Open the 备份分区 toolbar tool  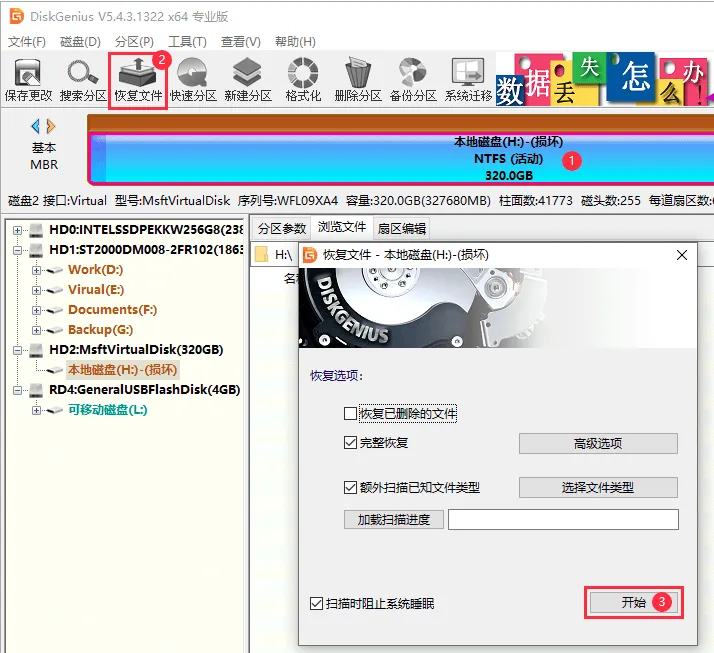(413, 80)
